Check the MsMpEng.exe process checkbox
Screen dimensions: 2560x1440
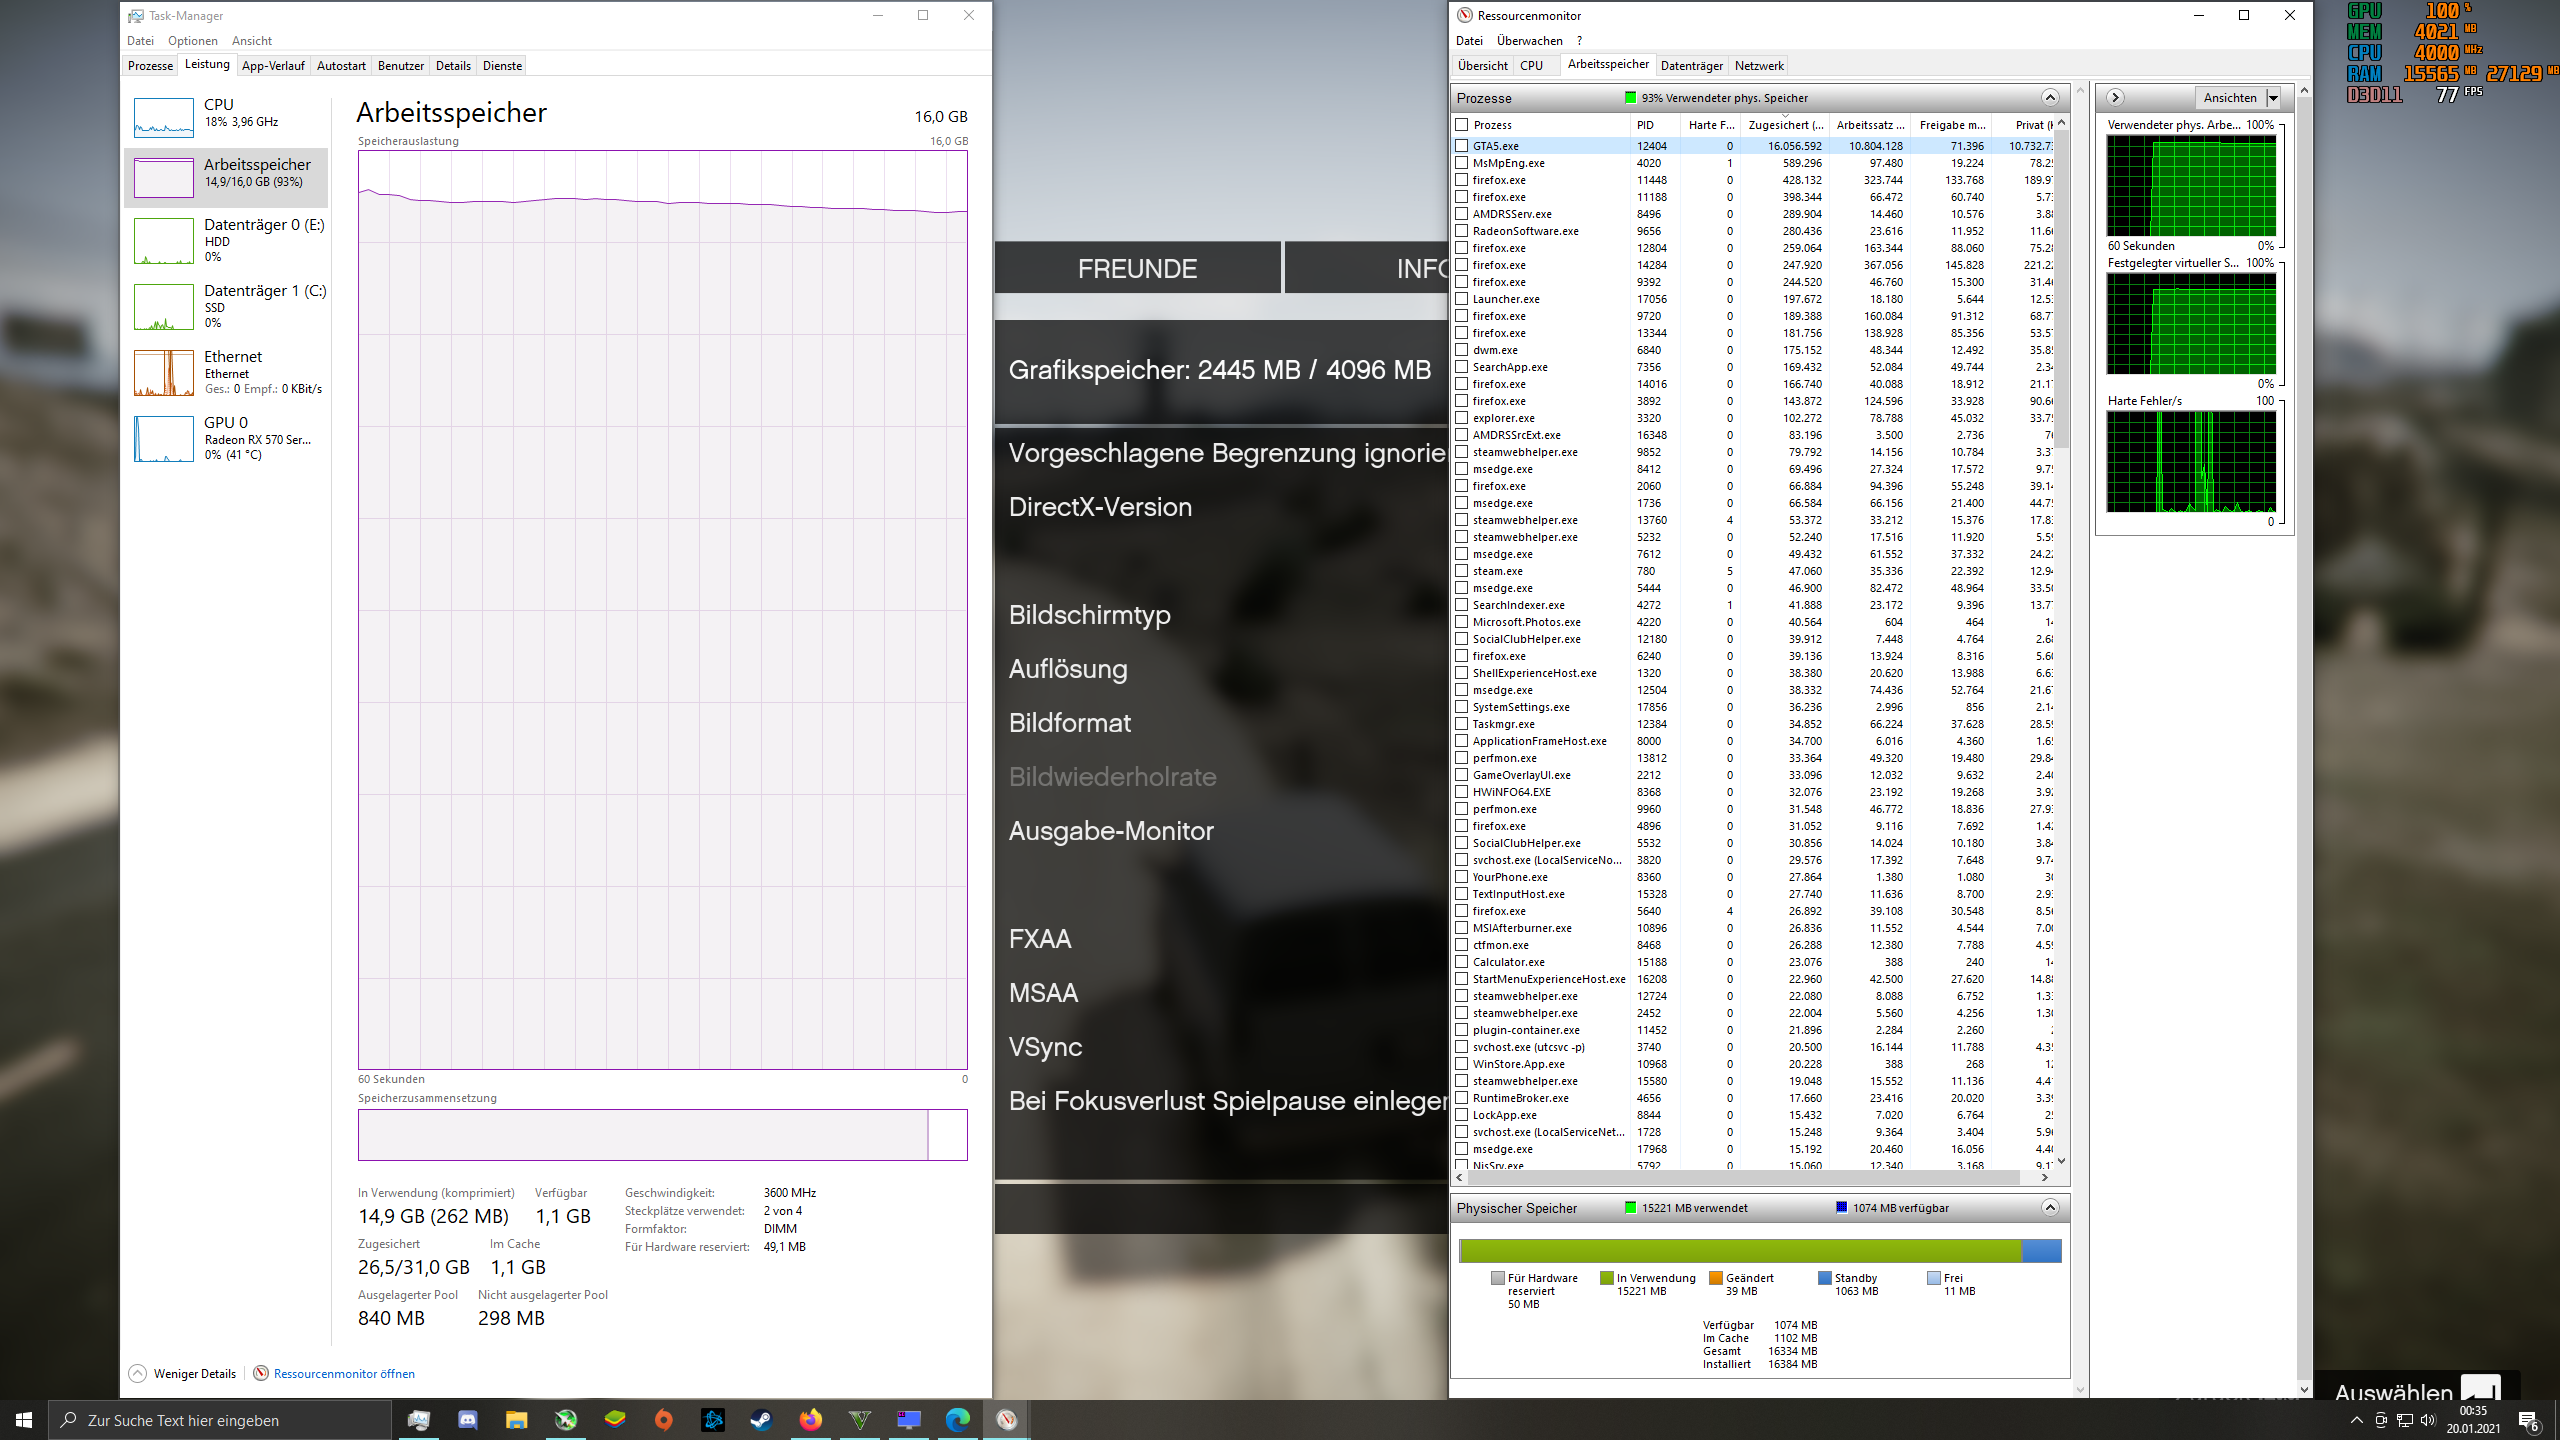coord(1462,163)
